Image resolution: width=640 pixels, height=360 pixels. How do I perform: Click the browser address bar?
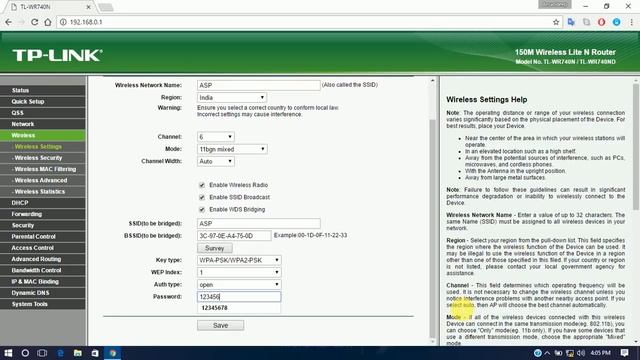[x=306, y=22]
